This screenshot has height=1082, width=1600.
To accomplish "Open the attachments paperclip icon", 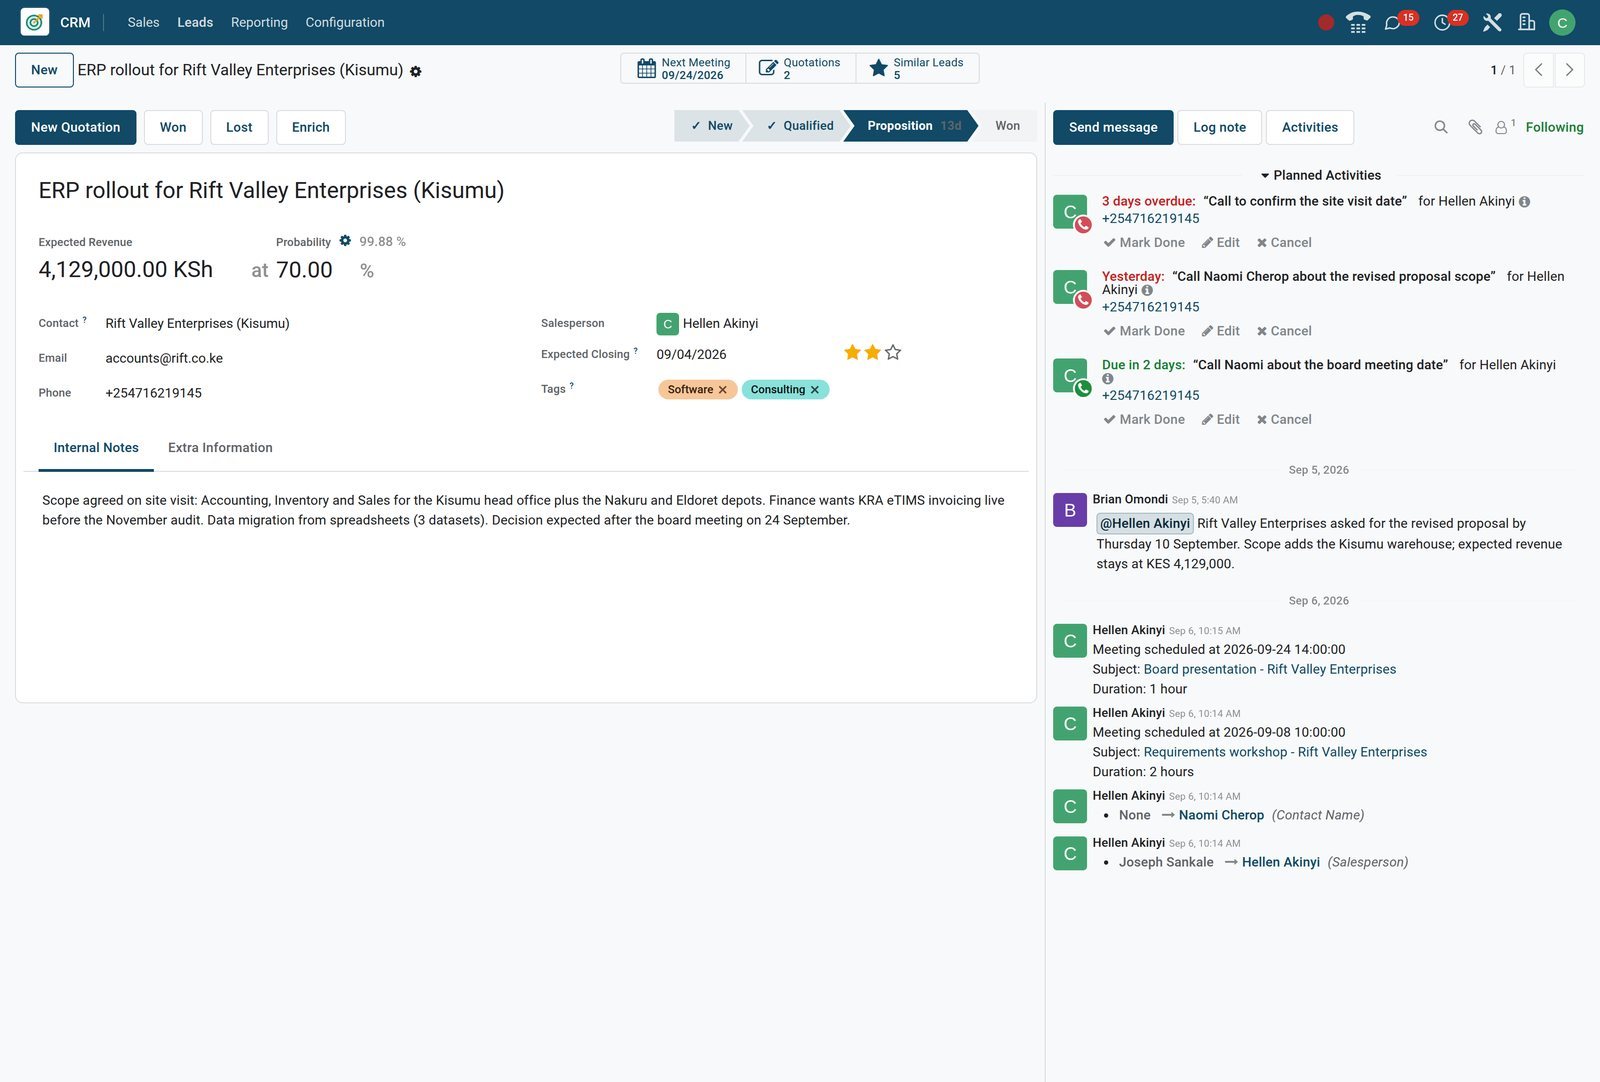I will coord(1475,127).
